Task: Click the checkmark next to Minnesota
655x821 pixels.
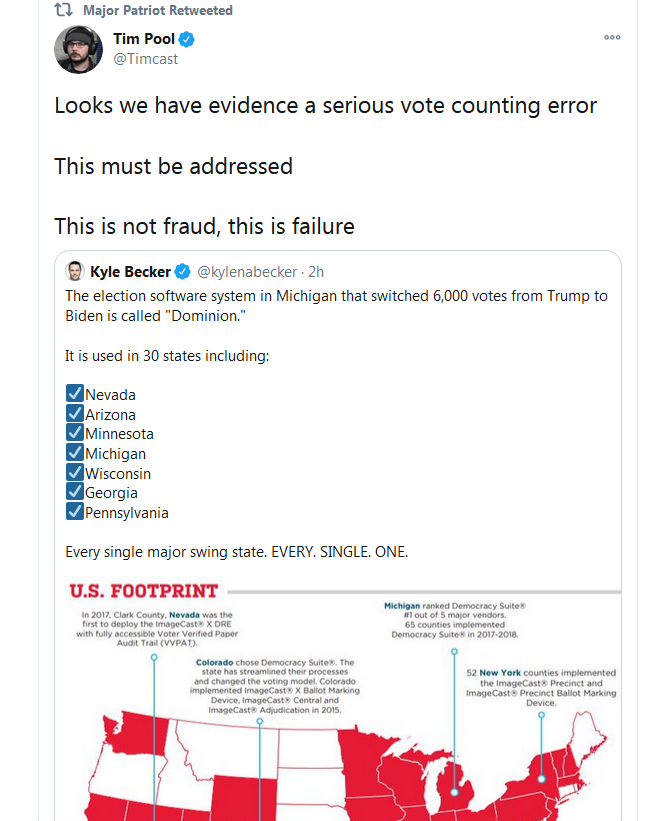Action: point(74,434)
